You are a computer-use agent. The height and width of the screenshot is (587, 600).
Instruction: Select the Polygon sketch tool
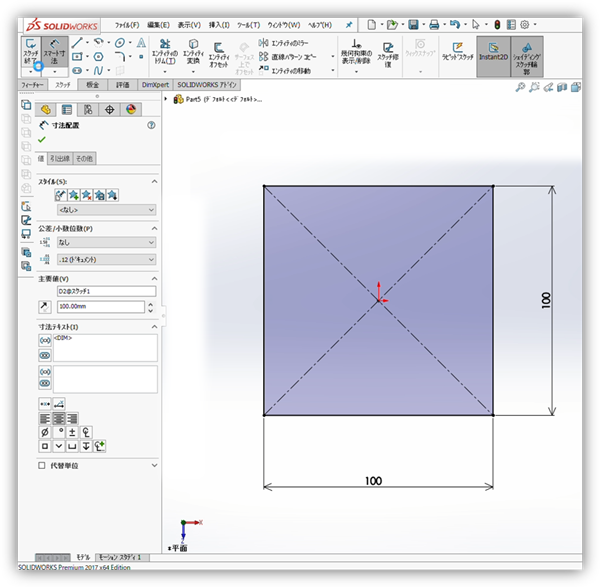point(99,57)
